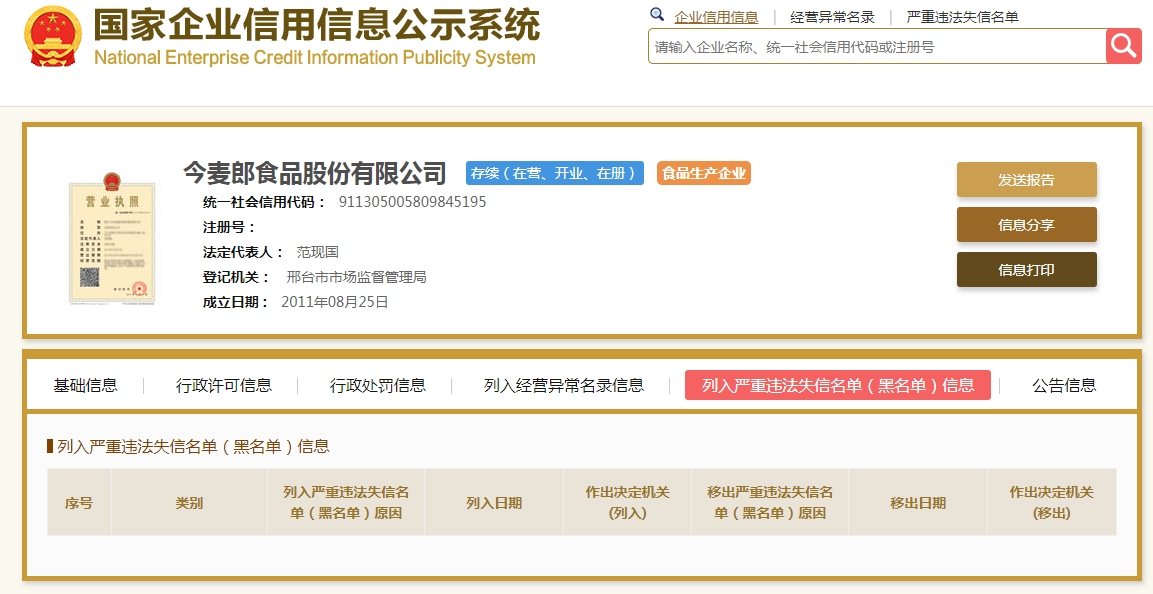The image size is (1153, 594).
Task: Click the 统一社会信用代码 label
Action: tap(265, 202)
